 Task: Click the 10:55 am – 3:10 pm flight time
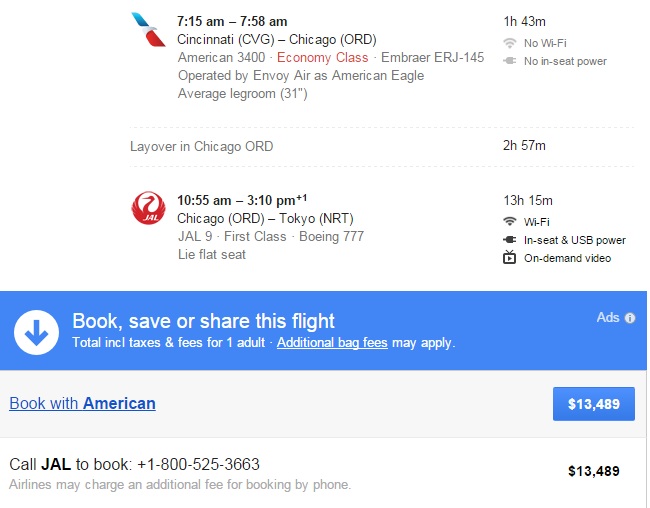coord(238,201)
